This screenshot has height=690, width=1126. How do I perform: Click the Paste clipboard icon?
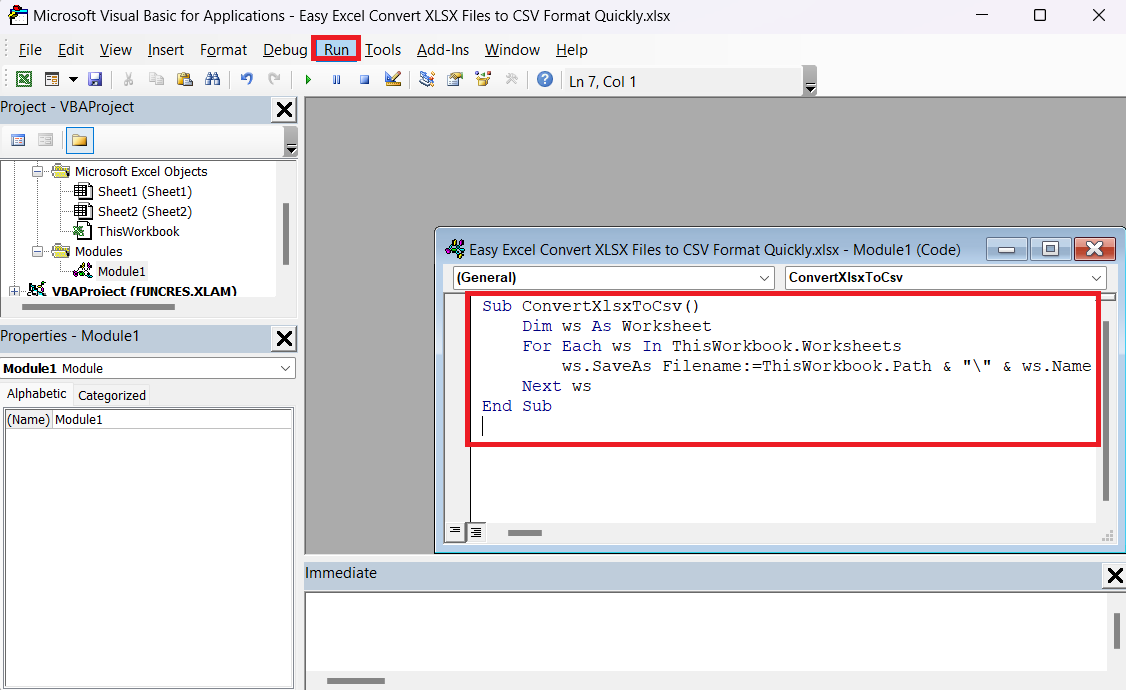[x=185, y=80]
